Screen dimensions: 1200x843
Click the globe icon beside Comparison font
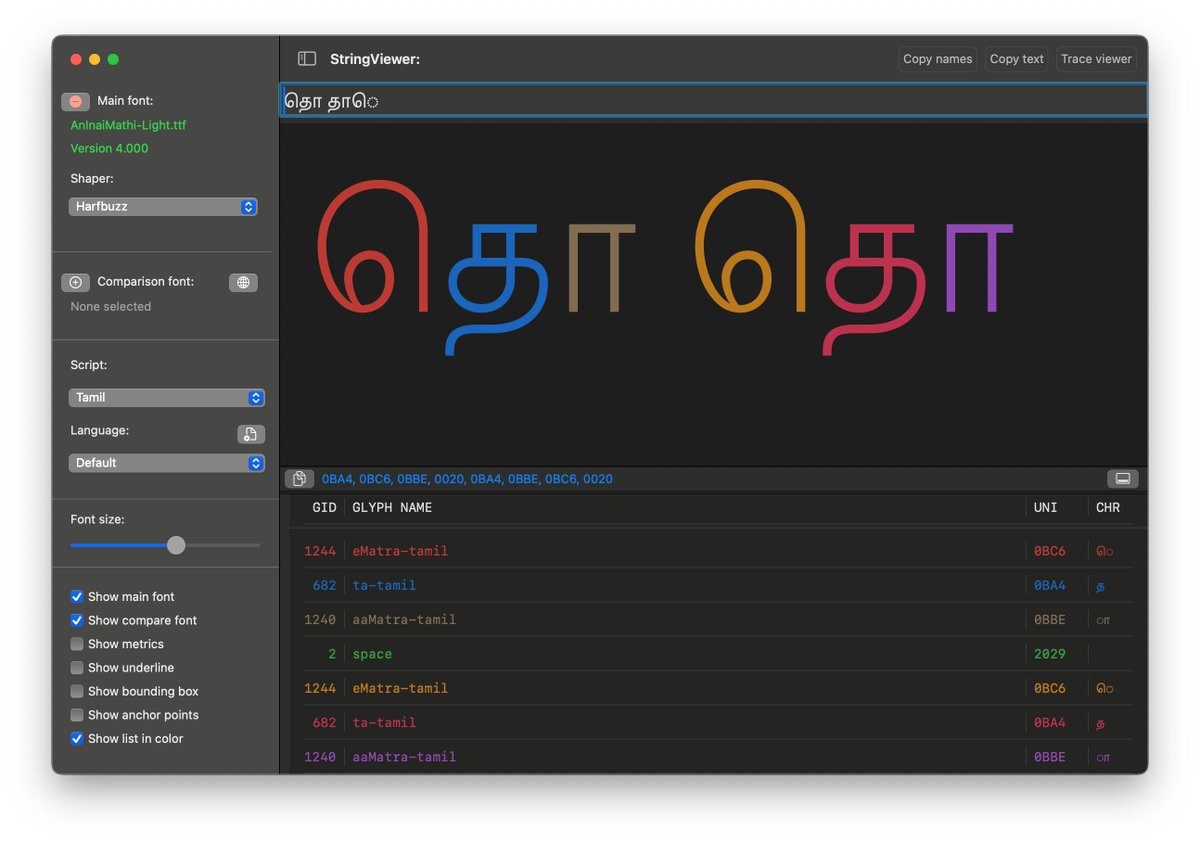point(243,282)
